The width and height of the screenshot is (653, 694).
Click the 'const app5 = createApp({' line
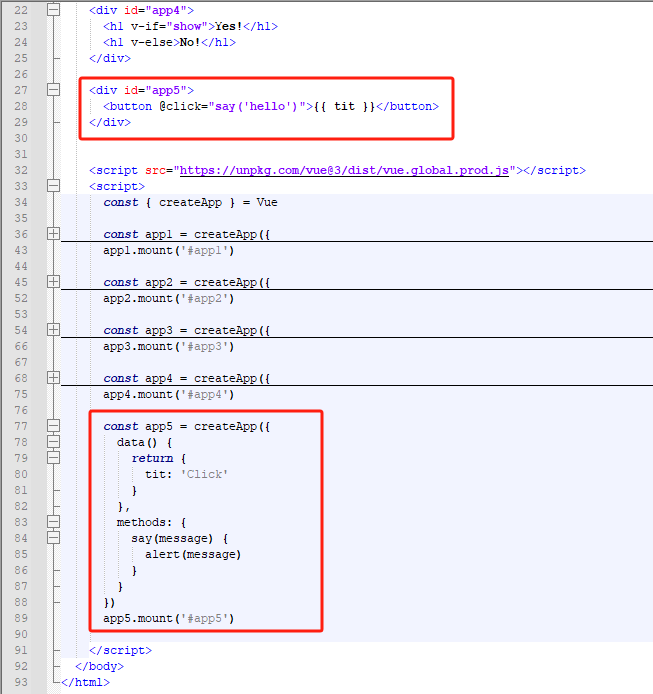pyautogui.click(x=186, y=427)
